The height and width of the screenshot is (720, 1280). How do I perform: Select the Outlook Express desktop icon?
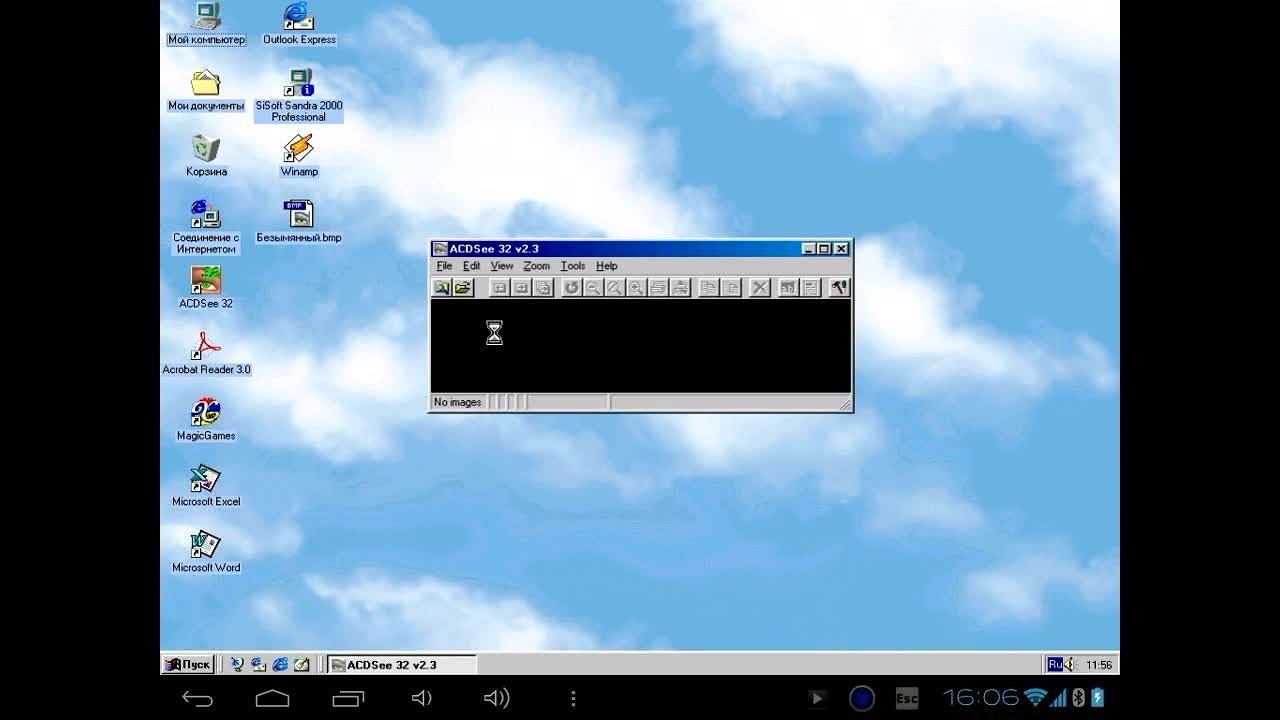tap(299, 24)
